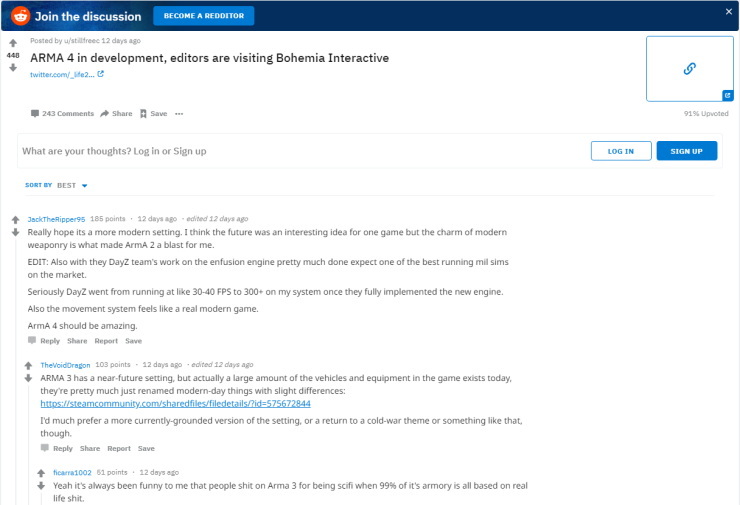Click the Become a Redditor button
This screenshot has height=505, width=740.
(204, 15)
